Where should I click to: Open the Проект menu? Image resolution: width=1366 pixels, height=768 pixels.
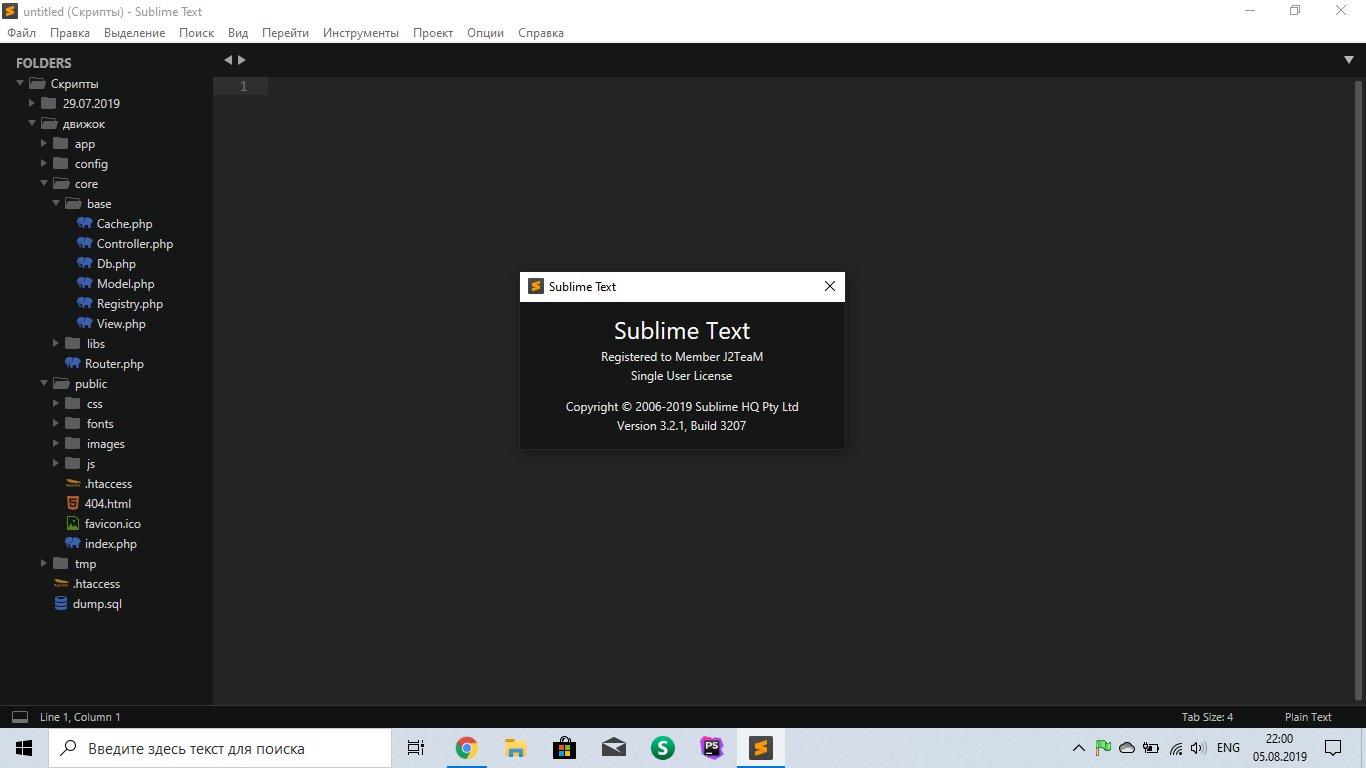[x=433, y=33]
